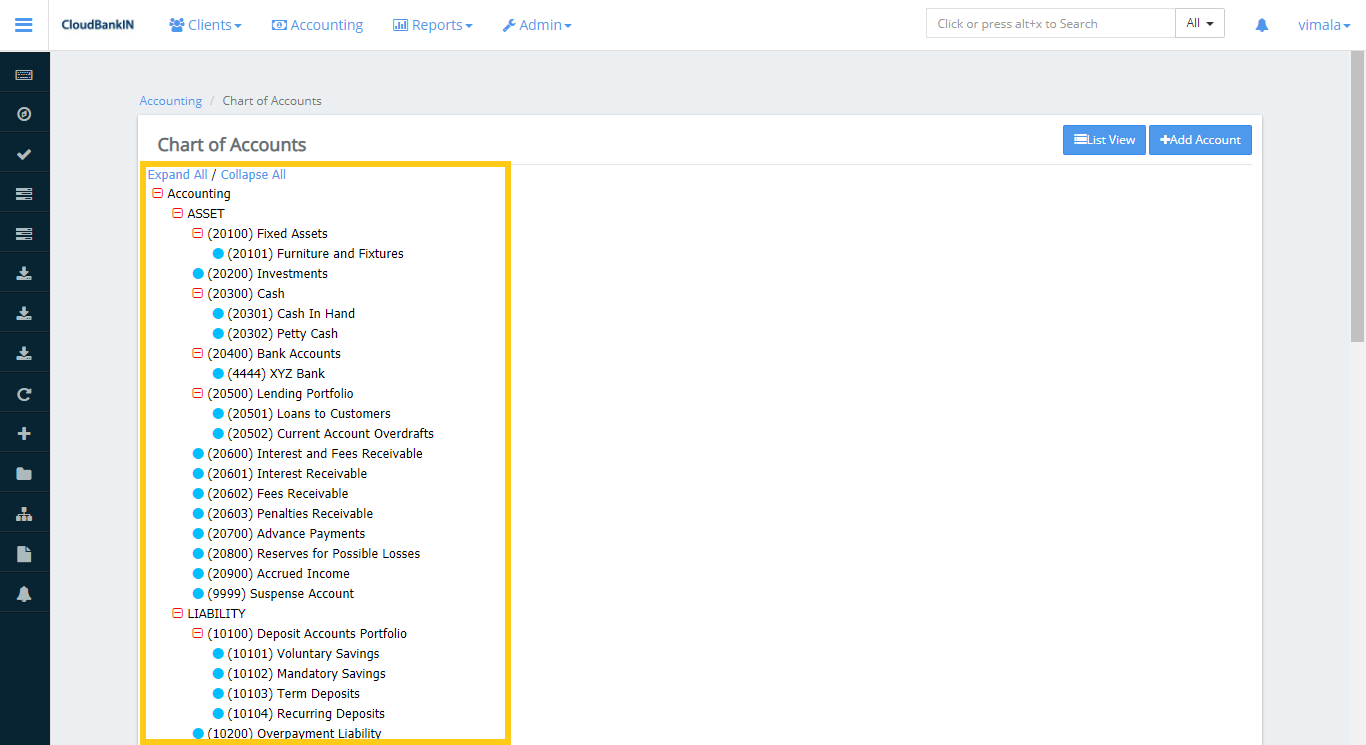Screen dimensions: 1366x745
Task: Click the bell icon at sidebar bottom
Action: click(x=24, y=593)
